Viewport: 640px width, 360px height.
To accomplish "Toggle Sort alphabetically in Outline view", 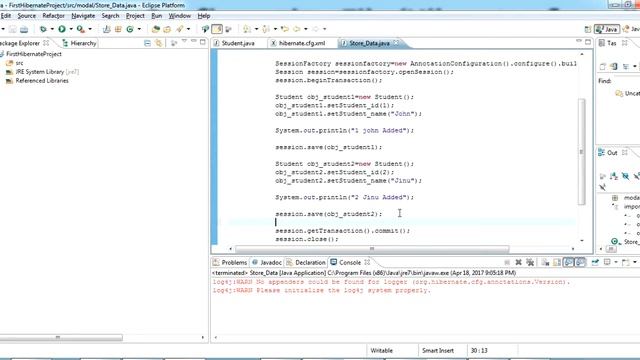I will point(613,176).
